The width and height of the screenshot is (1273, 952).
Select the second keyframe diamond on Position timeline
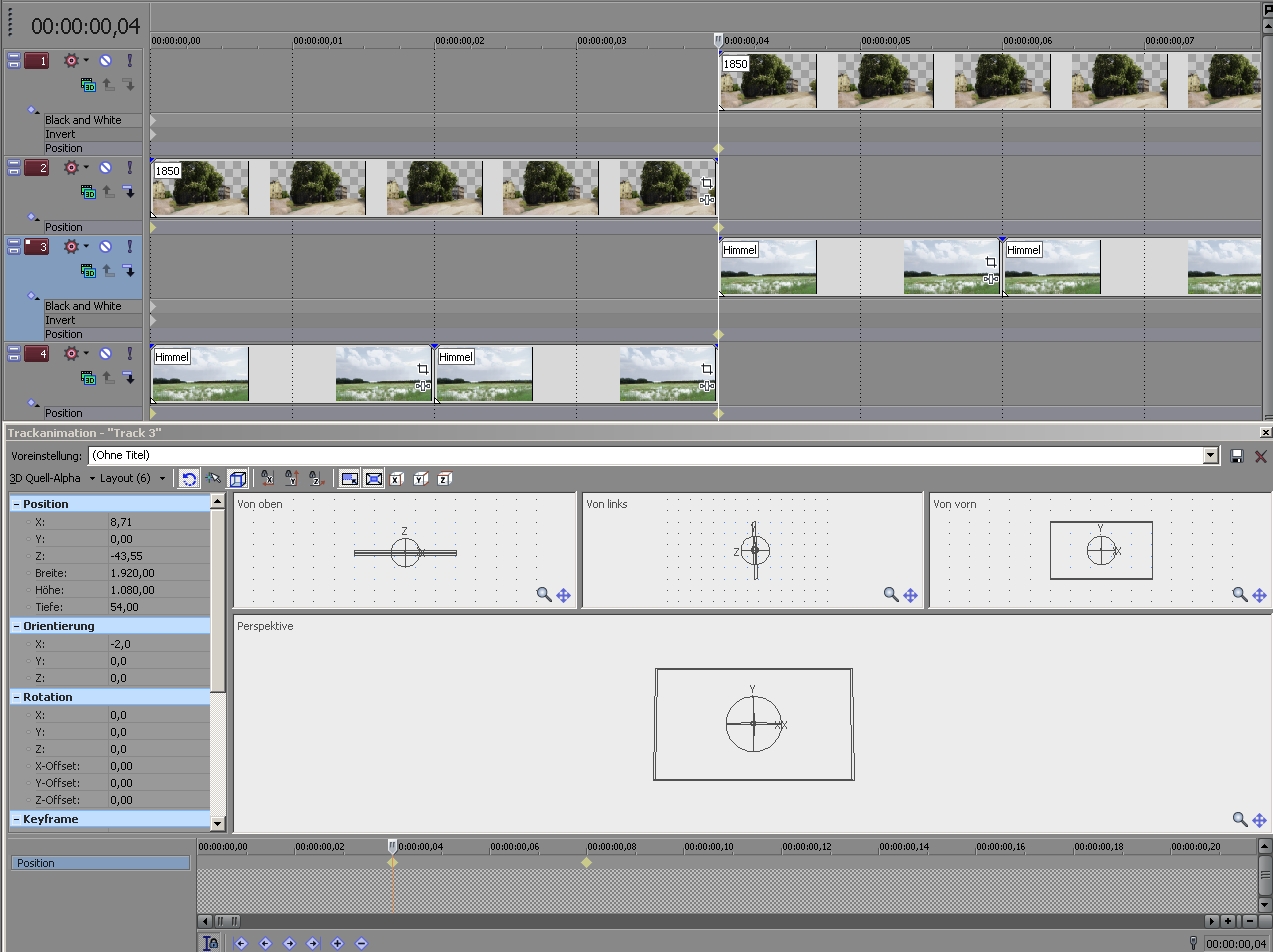[x=586, y=862]
